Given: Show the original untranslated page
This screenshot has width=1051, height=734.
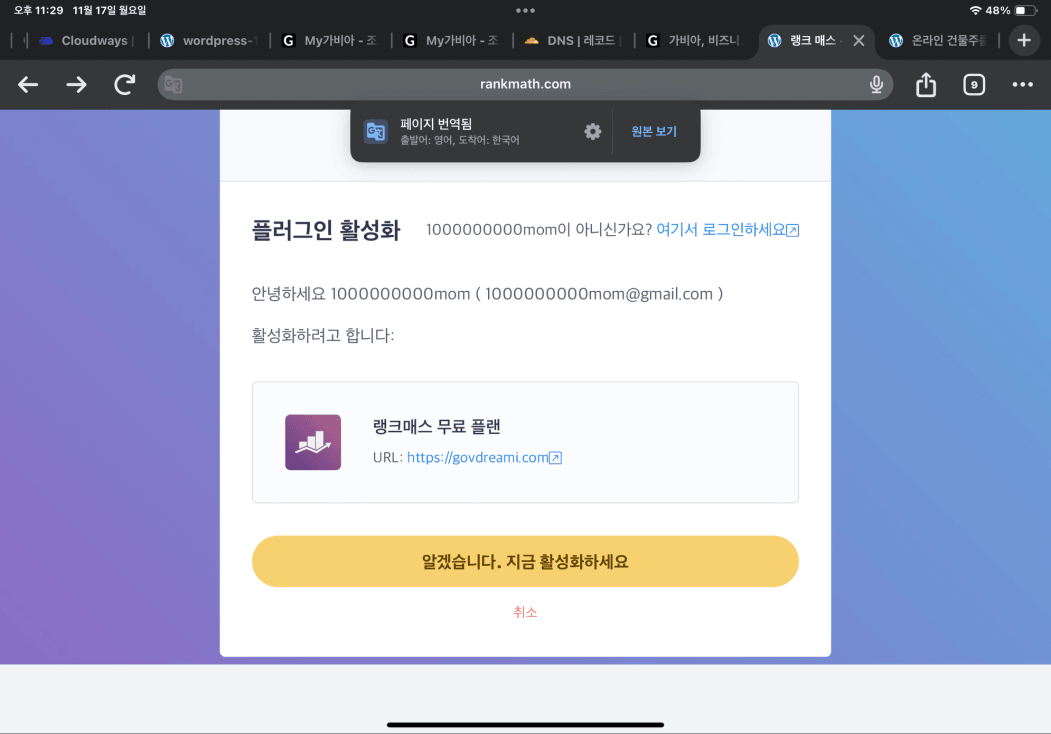Looking at the screenshot, I should (x=654, y=132).
